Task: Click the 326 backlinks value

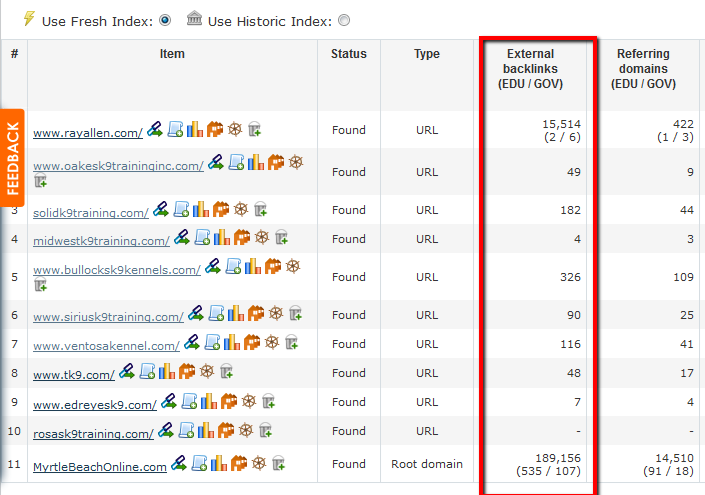Action: [570, 277]
